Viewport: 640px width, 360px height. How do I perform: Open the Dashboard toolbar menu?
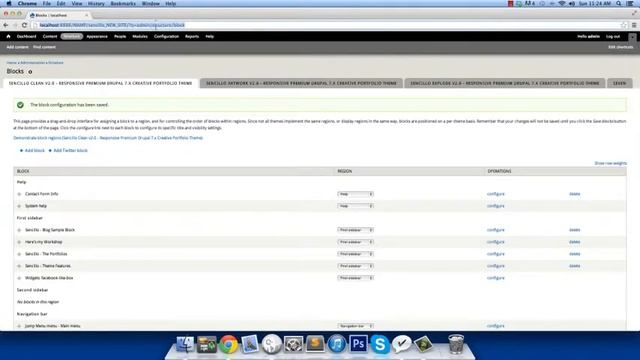coord(27,36)
